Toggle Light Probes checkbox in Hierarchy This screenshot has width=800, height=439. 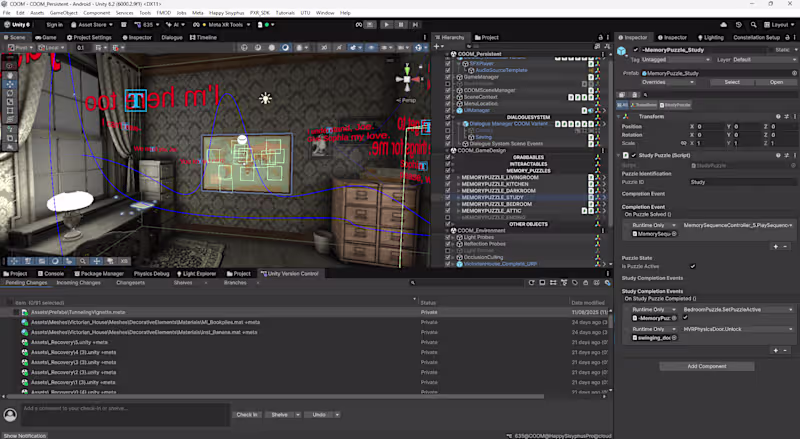point(448,237)
